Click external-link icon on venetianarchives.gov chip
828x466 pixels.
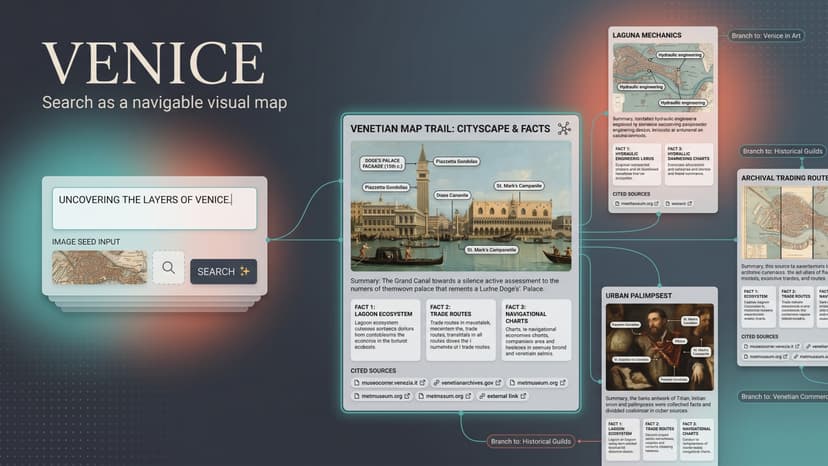coord(498,383)
